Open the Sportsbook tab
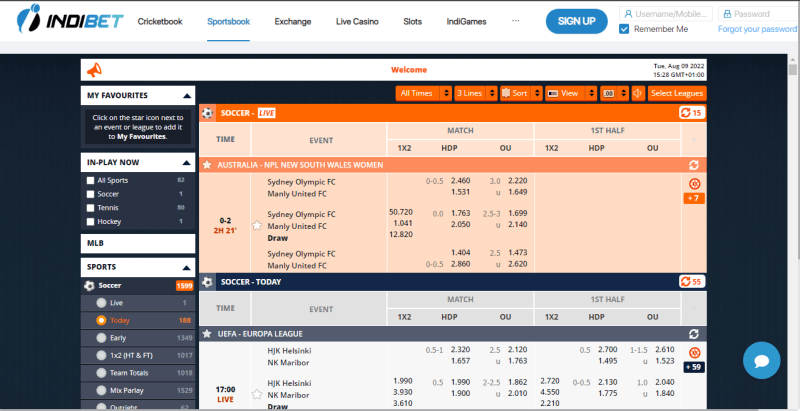The width and height of the screenshot is (800, 411). (x=229, y=21)
